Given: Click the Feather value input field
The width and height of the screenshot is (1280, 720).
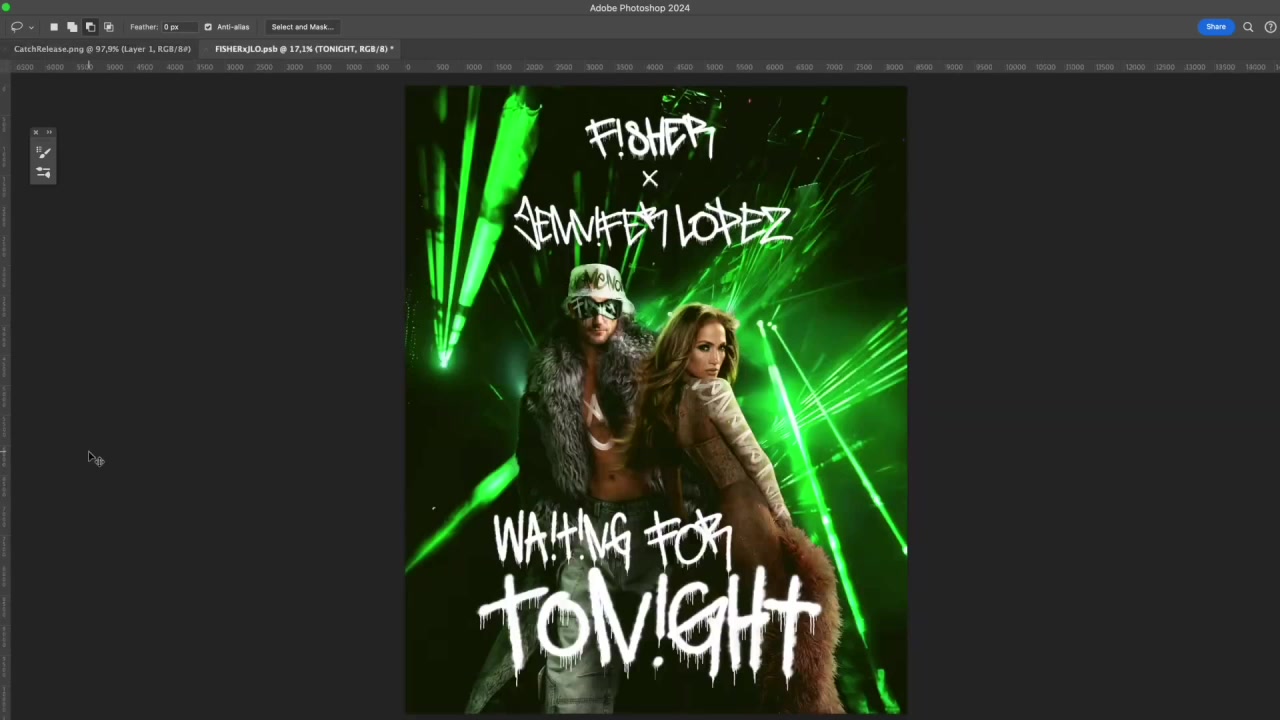Looking at the screenshot, I should pyautogui.click(x=179, y=27).
